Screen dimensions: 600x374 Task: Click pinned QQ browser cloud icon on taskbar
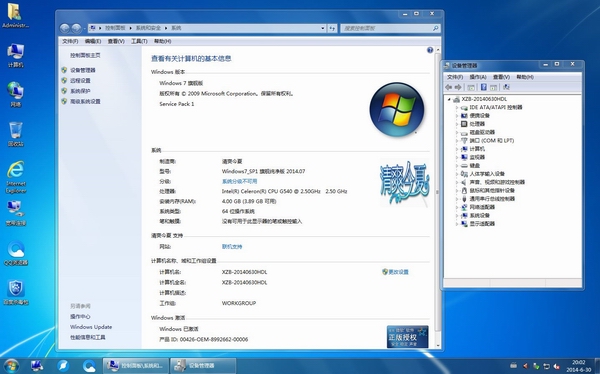[x=89, y=366]
